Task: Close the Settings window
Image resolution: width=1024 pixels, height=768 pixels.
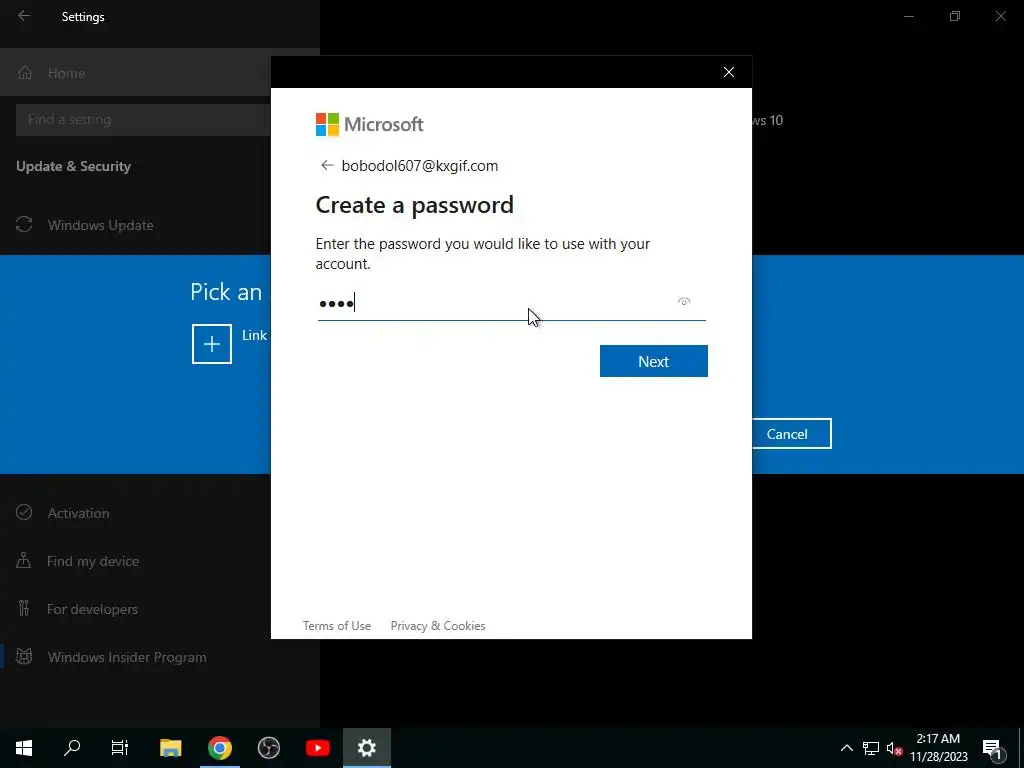Action: [x=1000, y=16]
